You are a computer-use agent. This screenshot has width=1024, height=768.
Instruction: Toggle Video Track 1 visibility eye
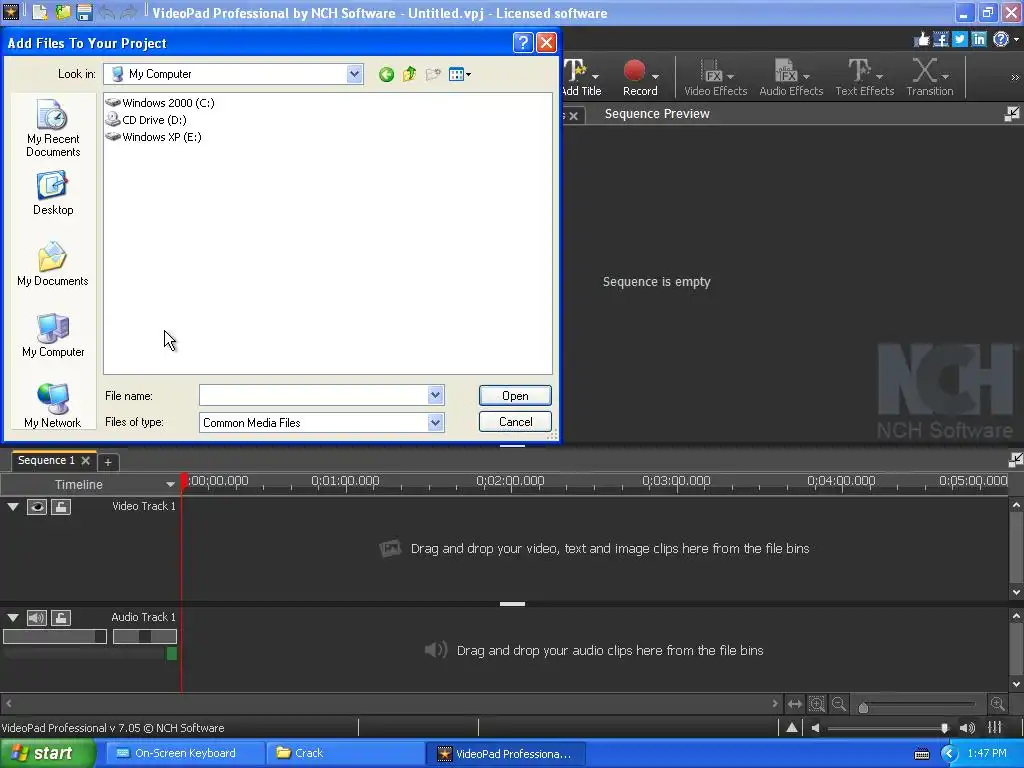point(37,507)
